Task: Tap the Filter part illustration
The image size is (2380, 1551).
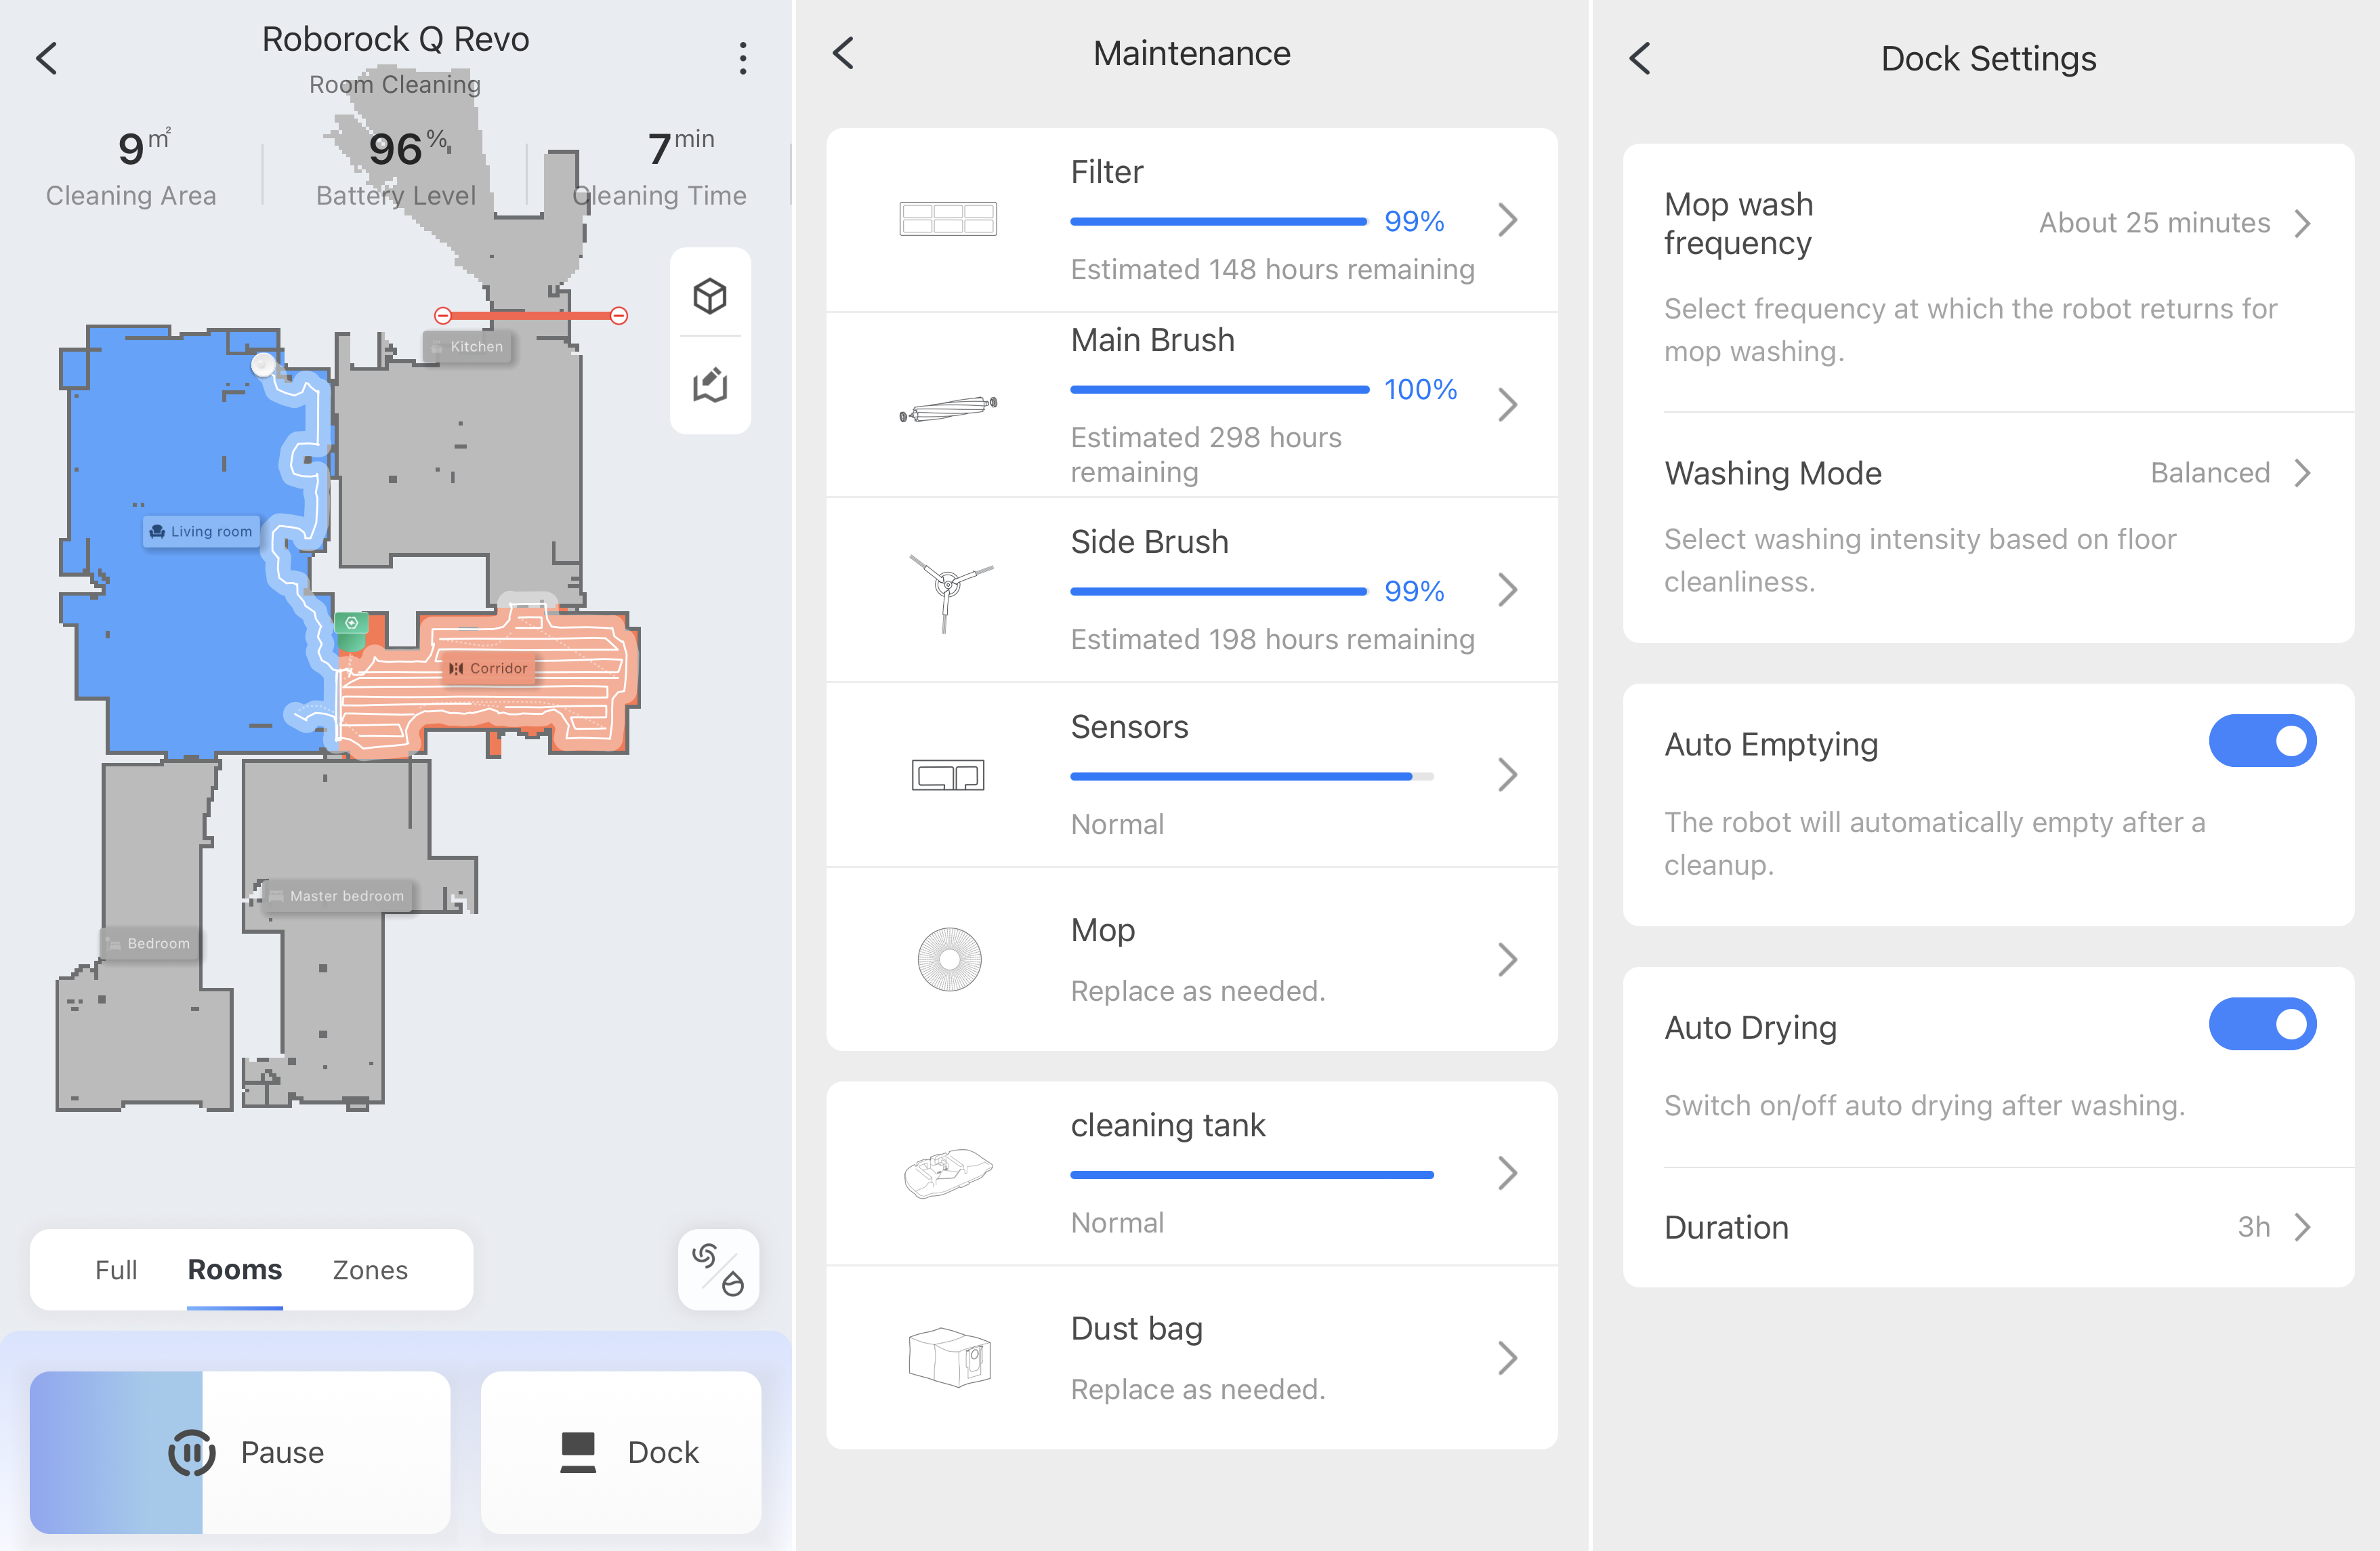Action: [x=947, y=219]
